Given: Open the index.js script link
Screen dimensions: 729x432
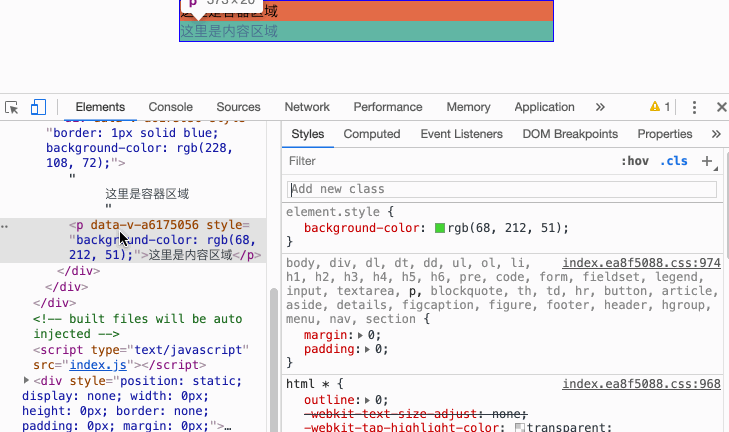Looking at the screenshot, I should [x=98, y=365].
